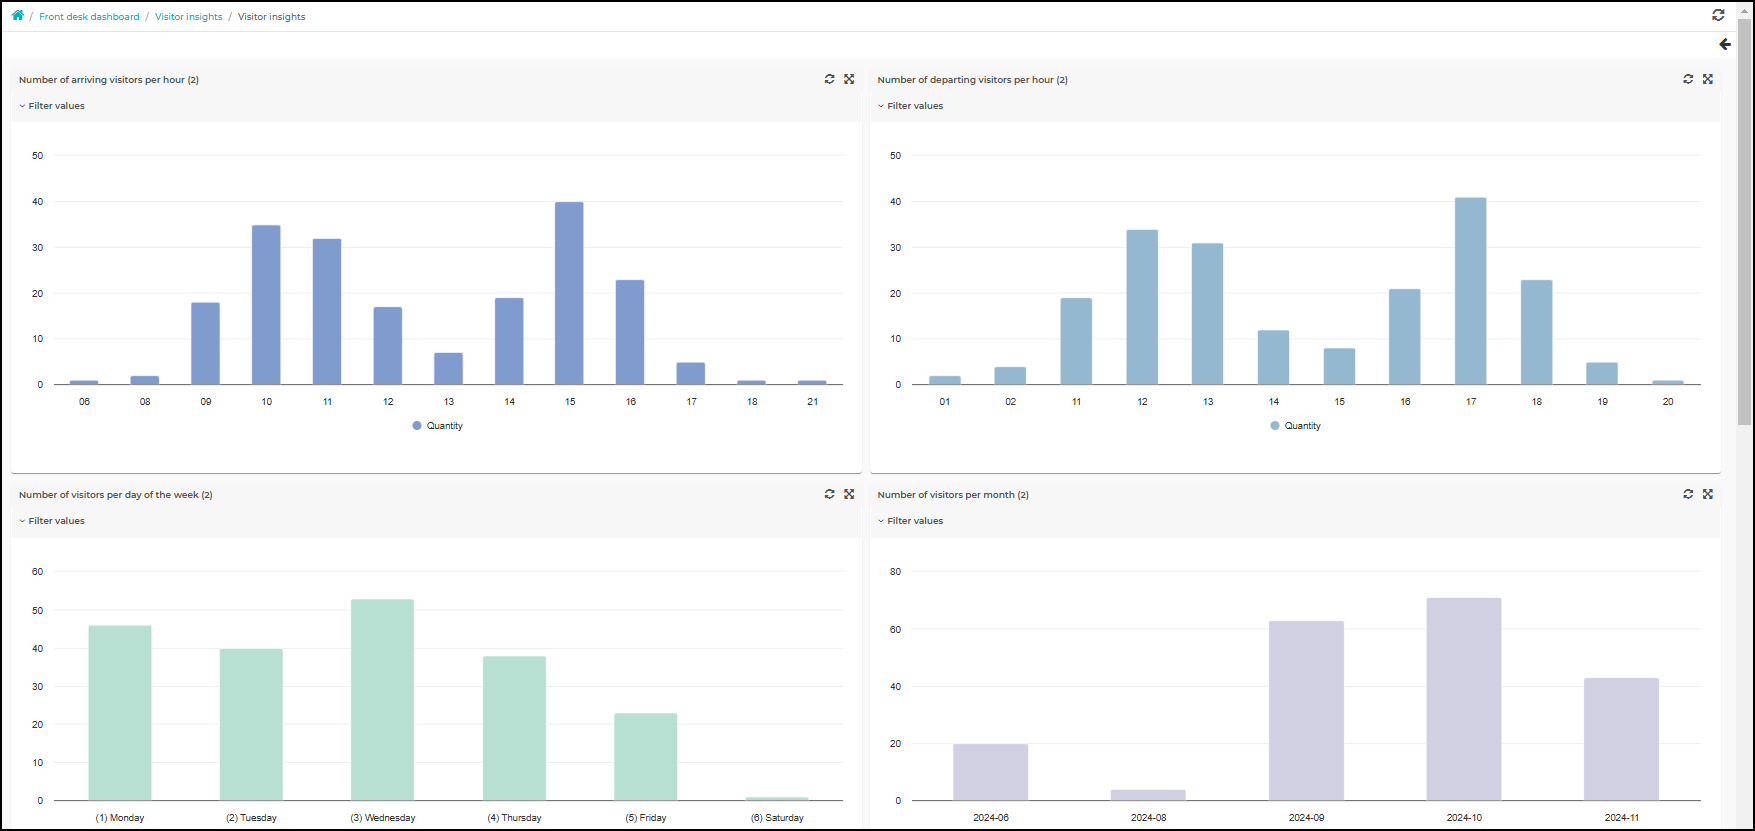The image size is (1755, 831).
Task: Refresh the departing visitors per hour chart
Action: [x=1688, y=79]
